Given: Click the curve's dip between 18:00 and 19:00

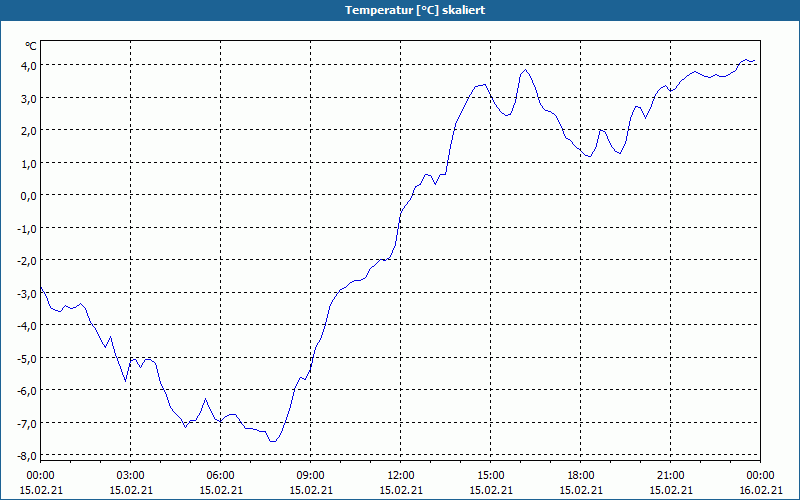Looking at the screenshot, I should [589, 157].
